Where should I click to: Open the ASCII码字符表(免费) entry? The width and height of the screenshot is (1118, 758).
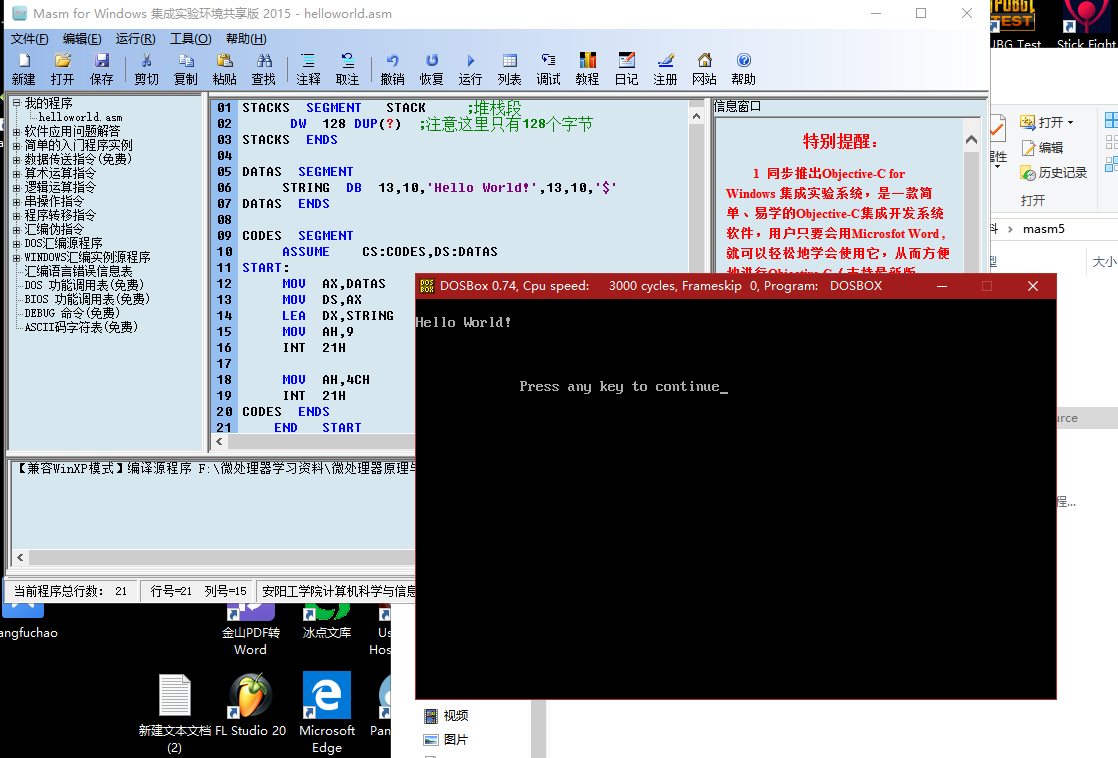point(80,327)
